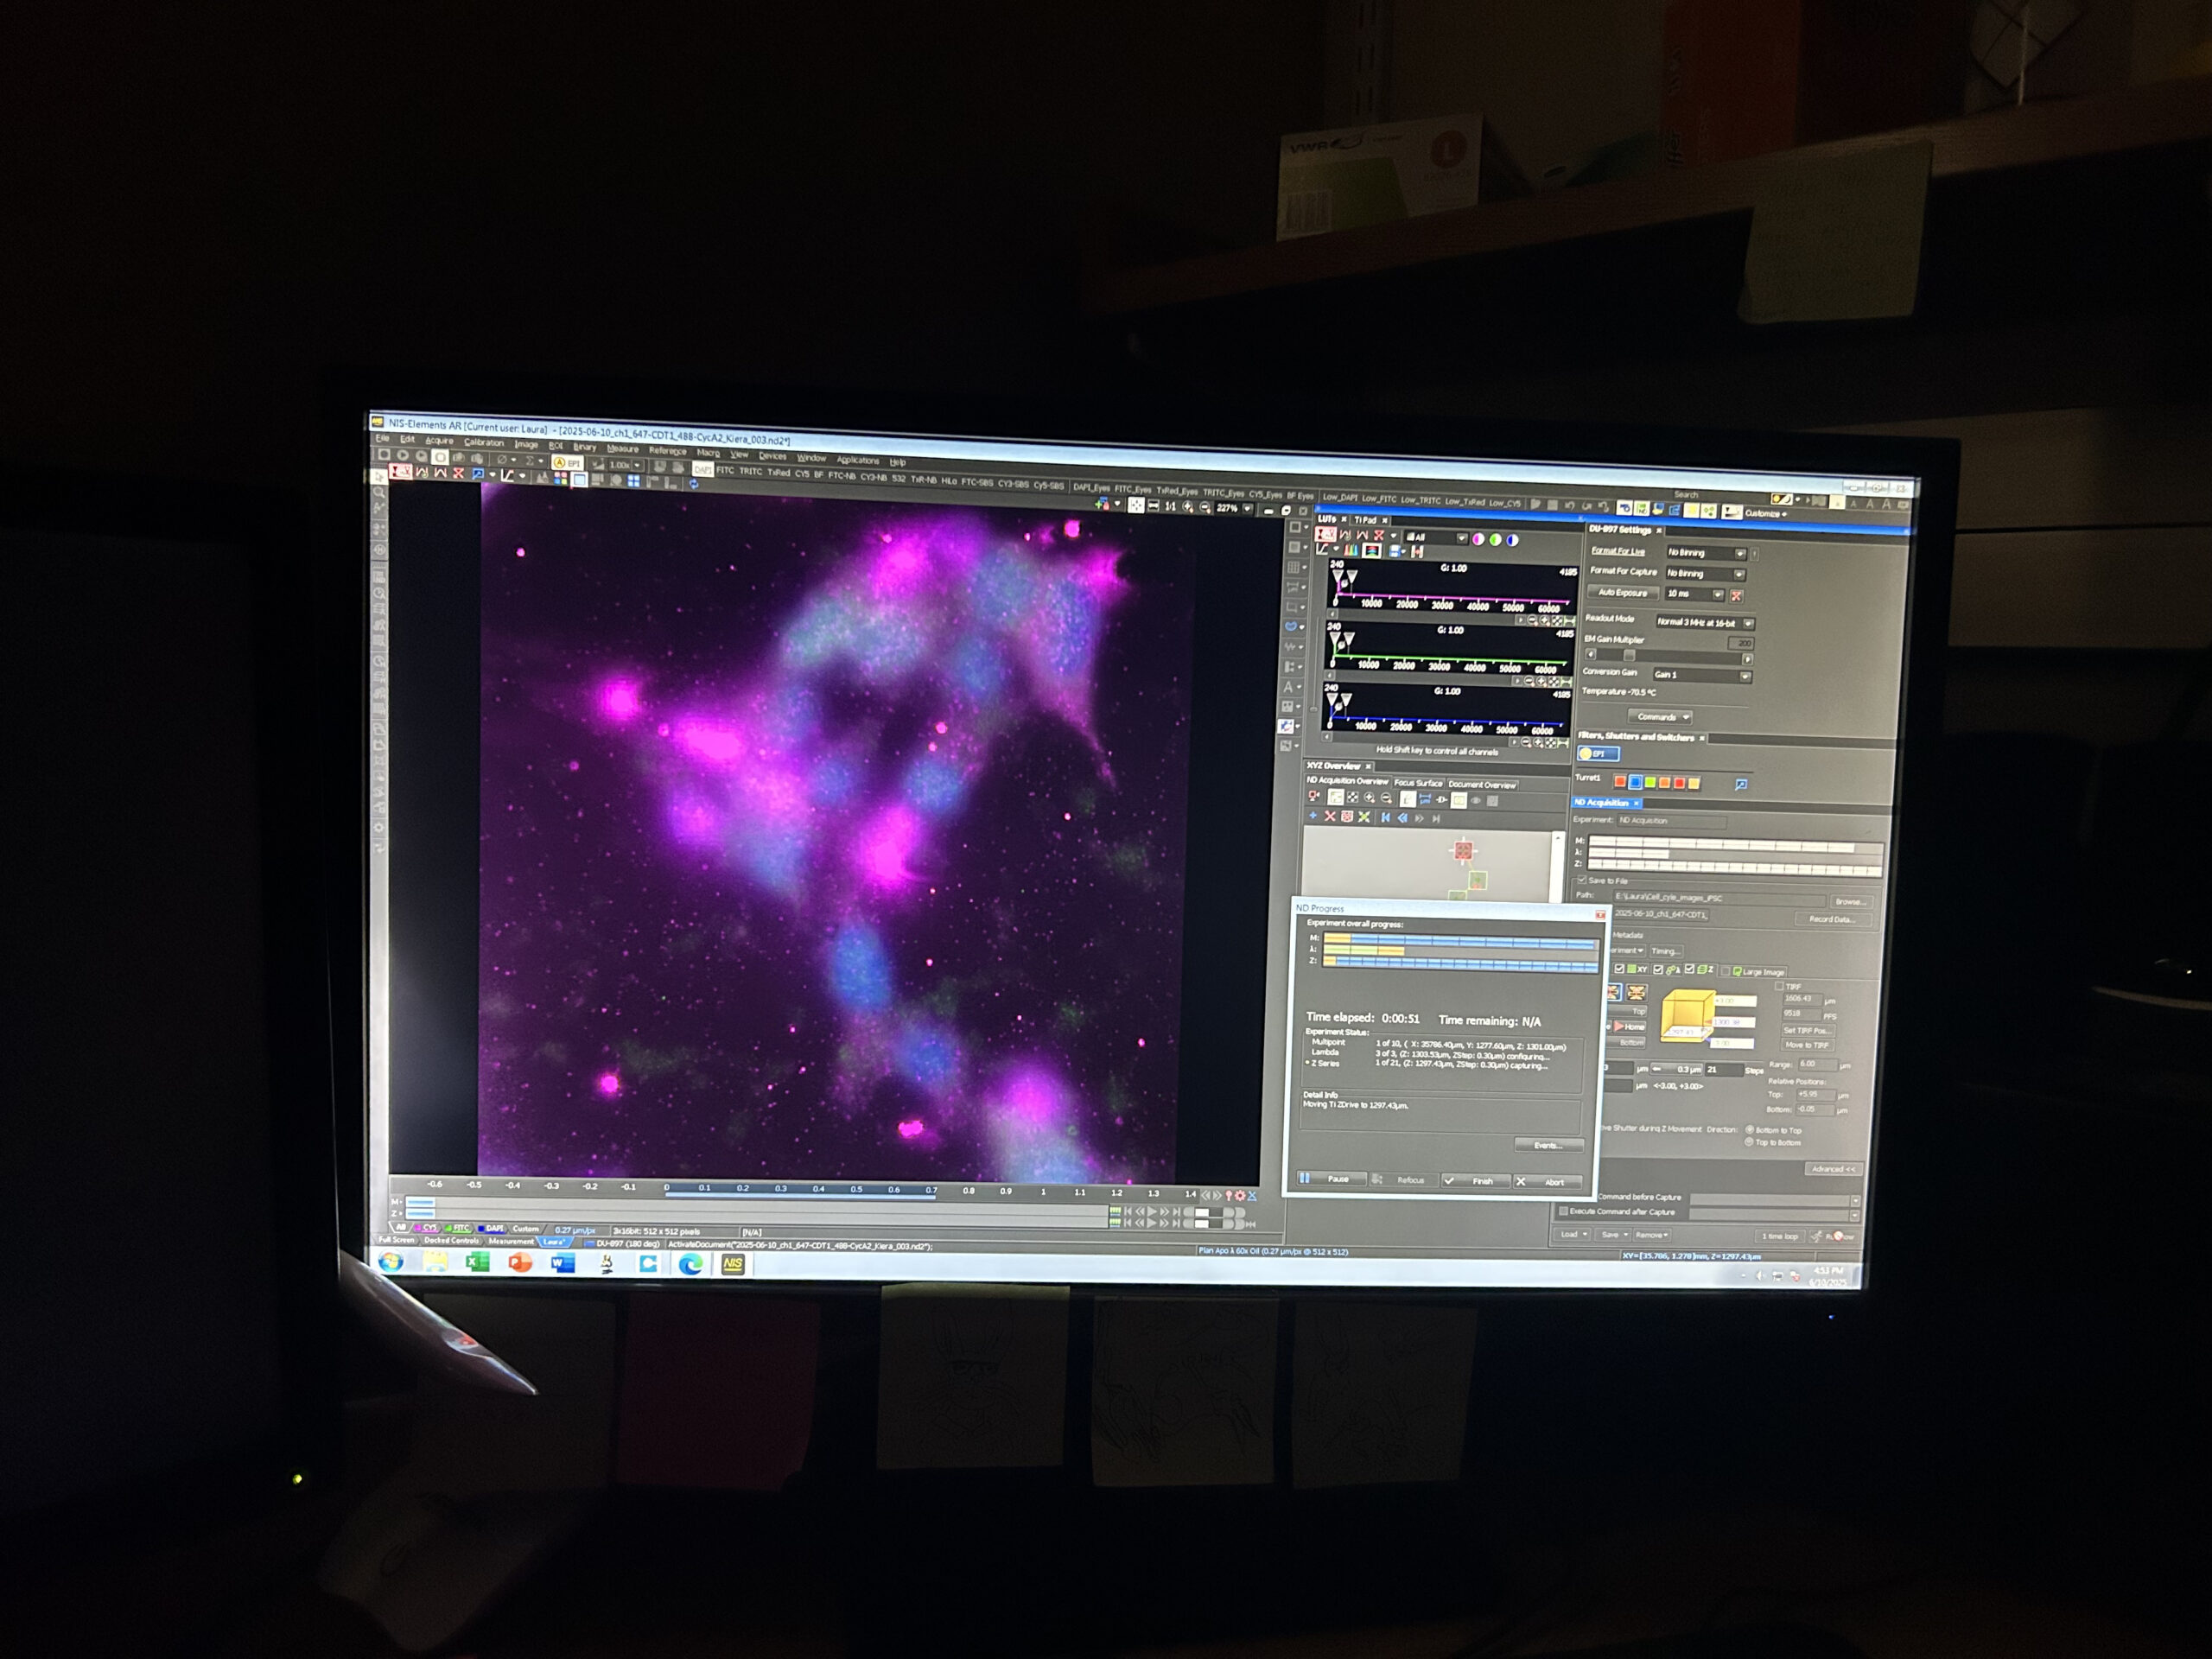
Task: Uncheck the Save to File checkbox
Action: point(1581,880)
